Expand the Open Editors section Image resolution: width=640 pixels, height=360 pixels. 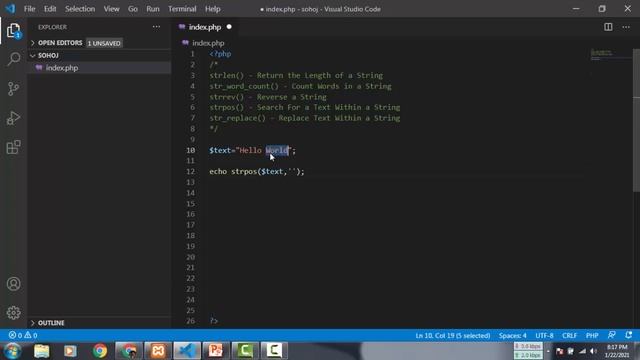[x=60, y=43]
